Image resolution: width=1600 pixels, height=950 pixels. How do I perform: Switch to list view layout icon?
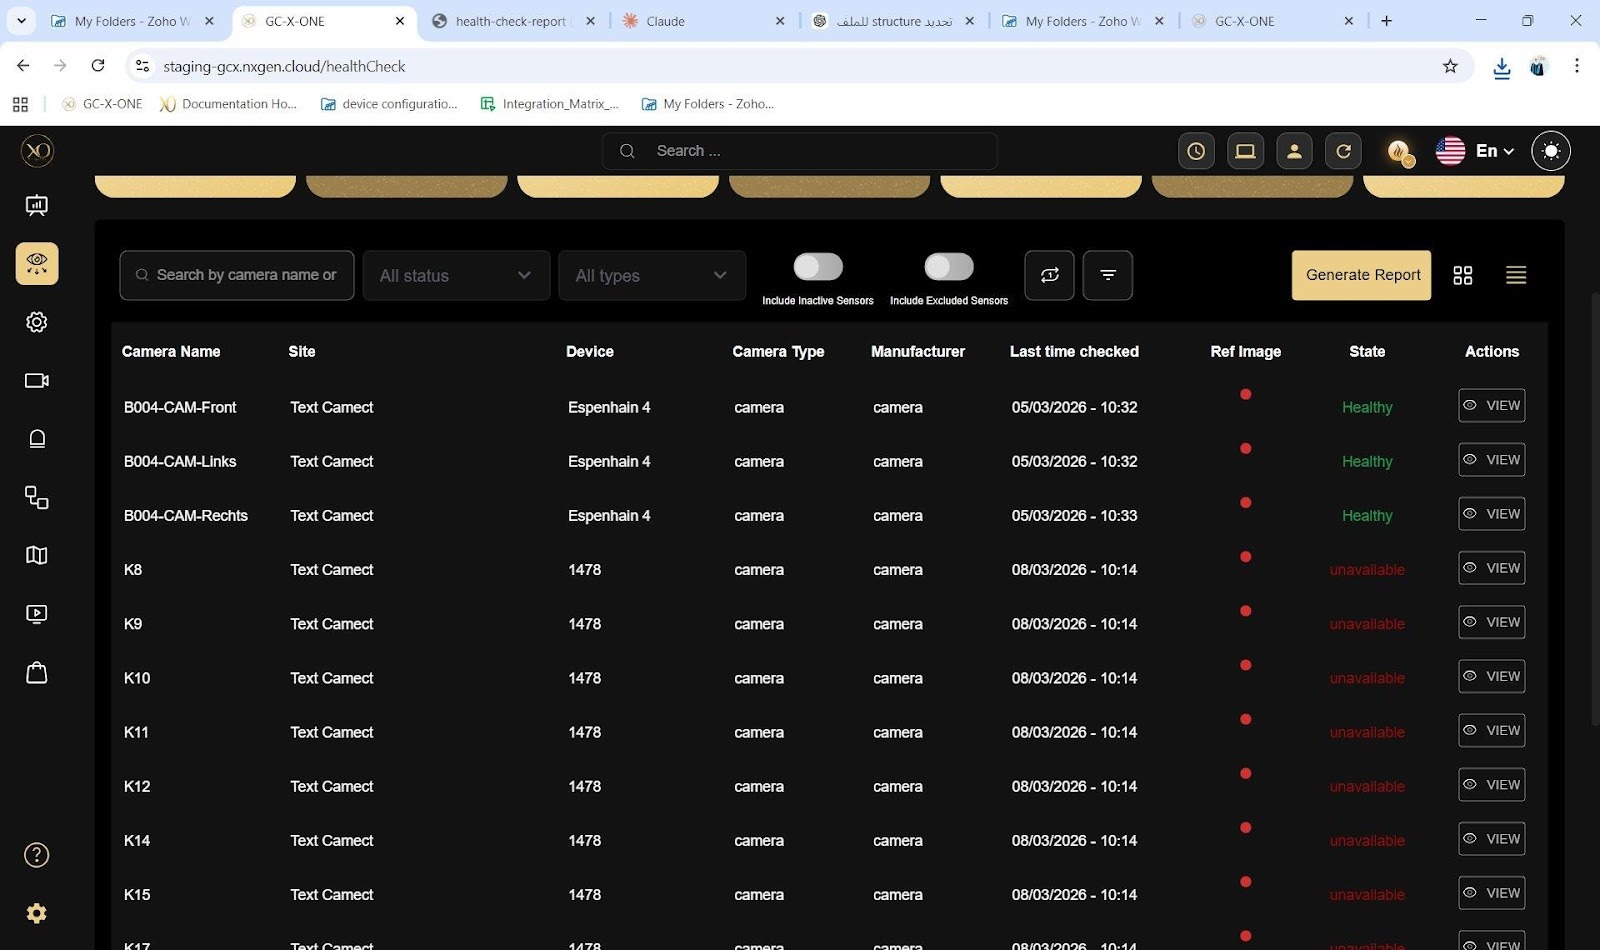click(1516, 275)
